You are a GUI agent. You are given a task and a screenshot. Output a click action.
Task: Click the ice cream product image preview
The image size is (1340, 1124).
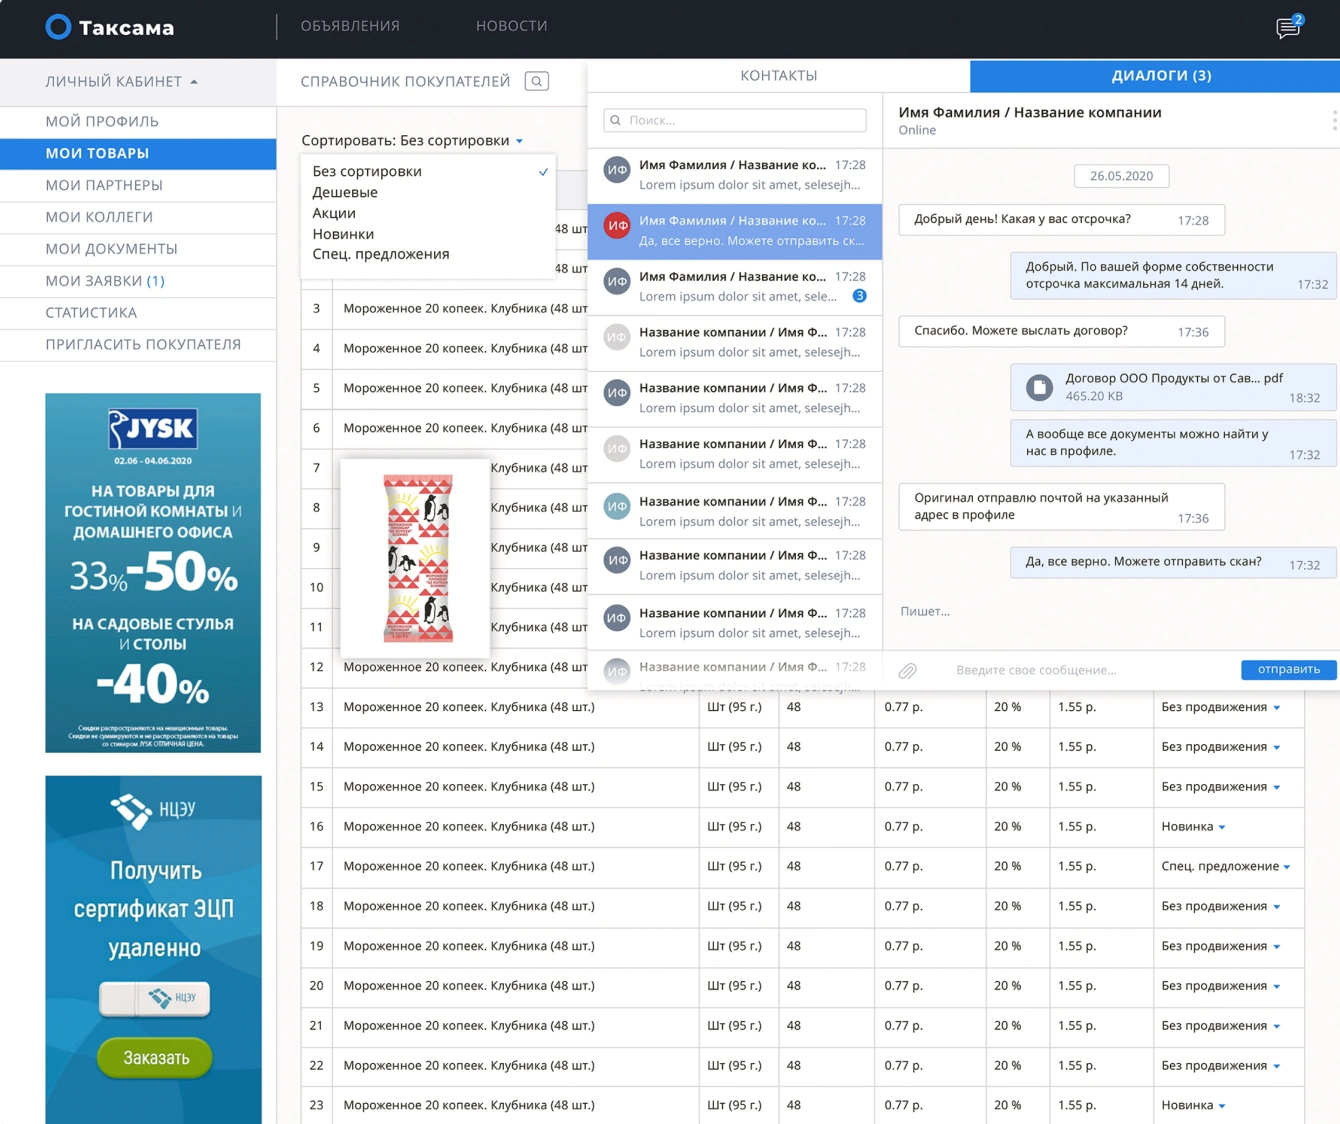pyautogui.click(x=415, y=558)
